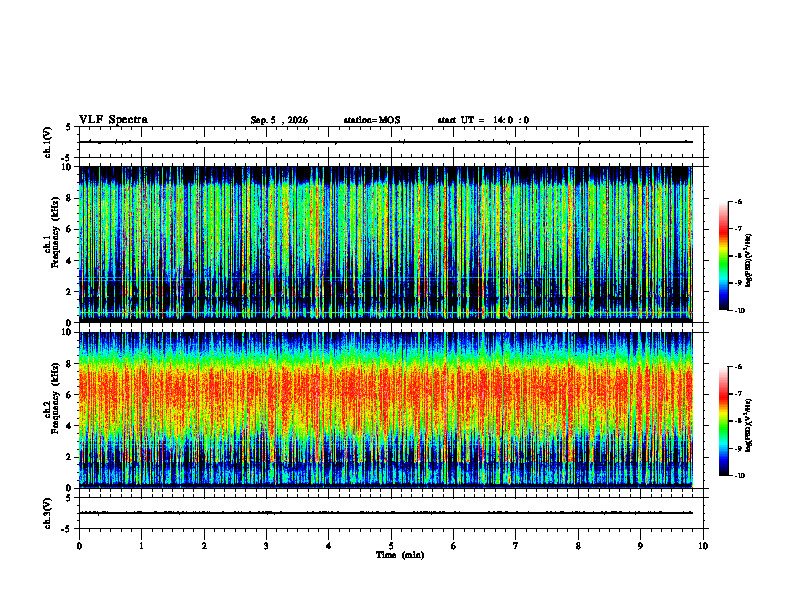Image resolution: width=792 pixels, height=612 pixels.
Task: Select the ch.3(V) waveform axis label
Action: tap(48, 513)
